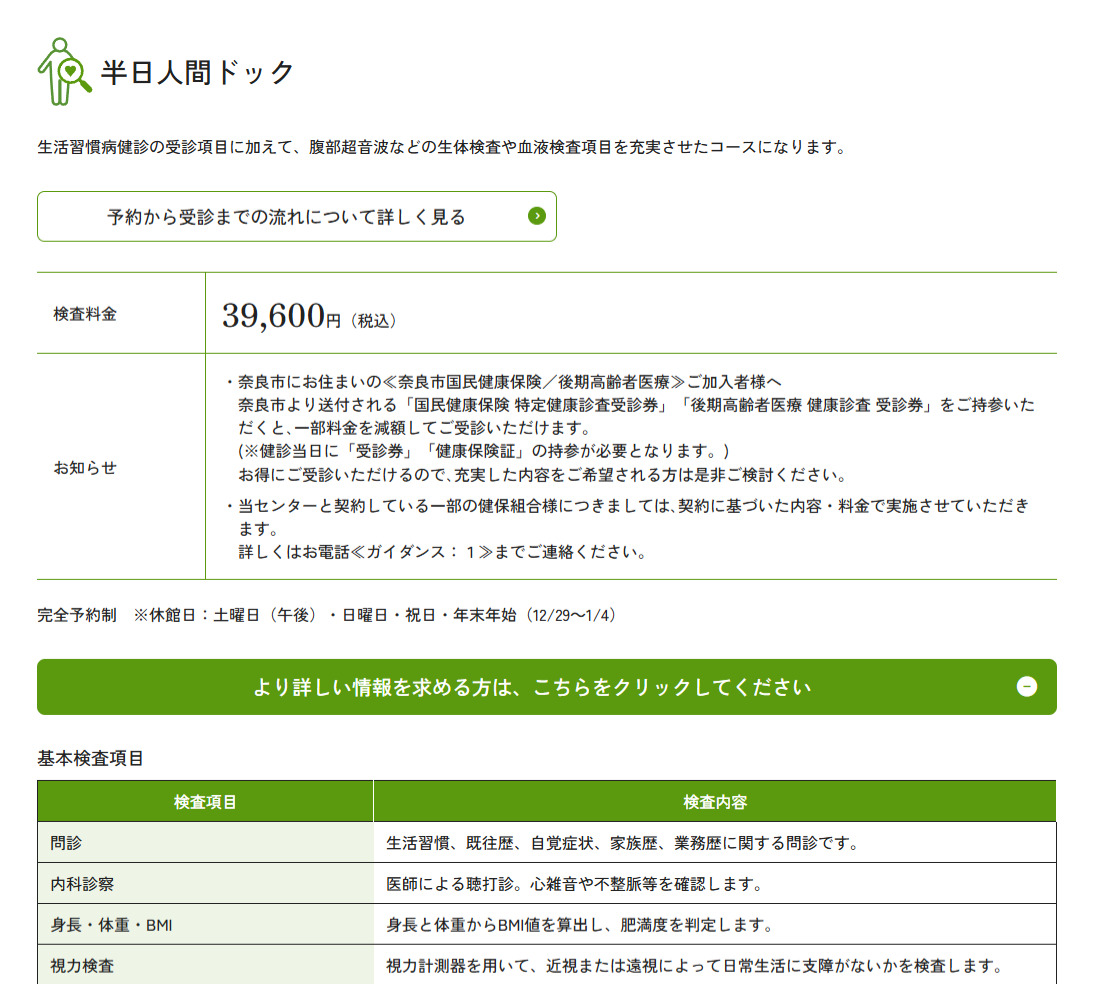Select the 検査料金 label cell
Screen dimensions: 1095x984
point(85,314)
